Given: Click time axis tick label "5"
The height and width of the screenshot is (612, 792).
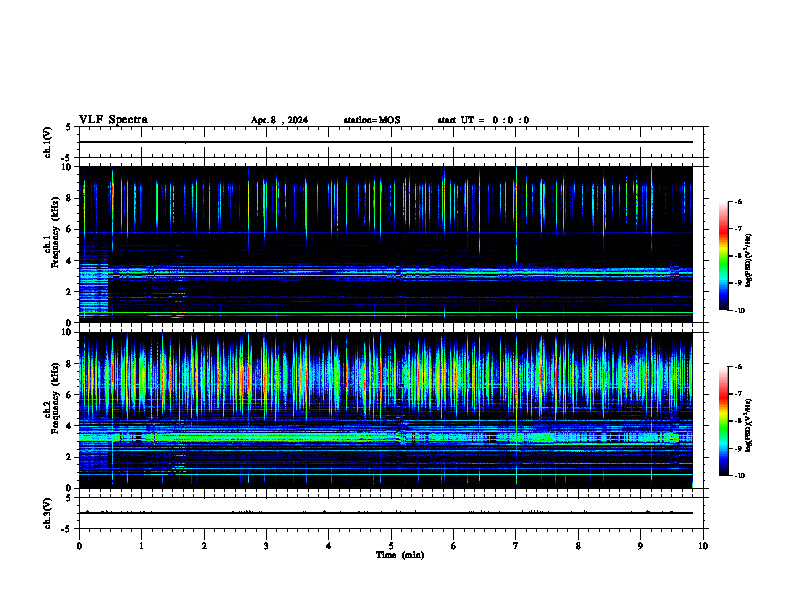Looking at the screenshot, I should click(391, 546).
